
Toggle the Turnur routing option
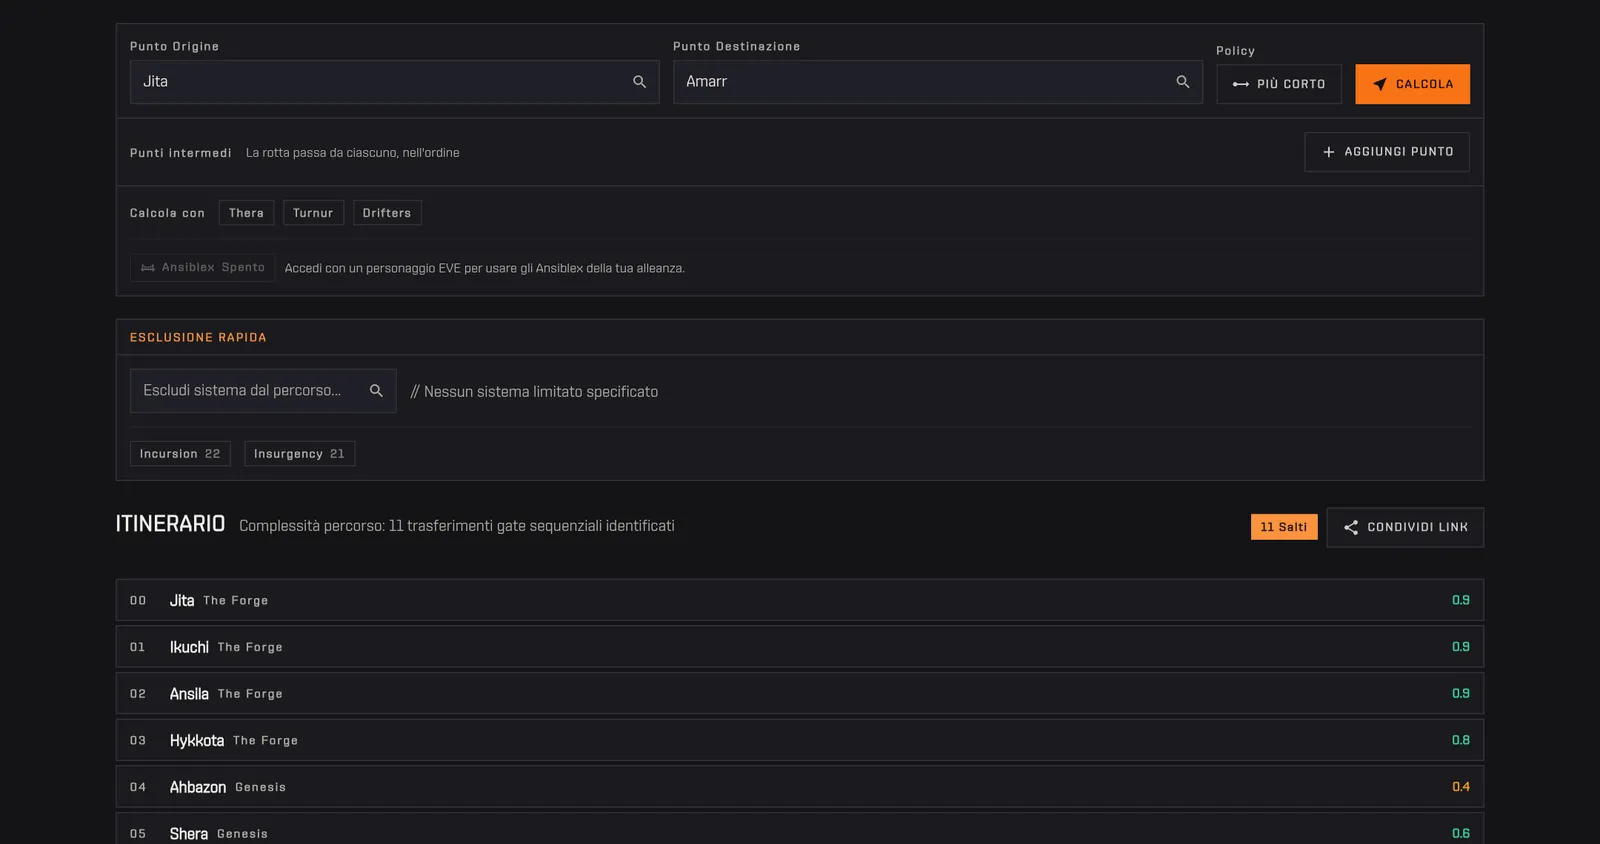[x=313, y=213]
